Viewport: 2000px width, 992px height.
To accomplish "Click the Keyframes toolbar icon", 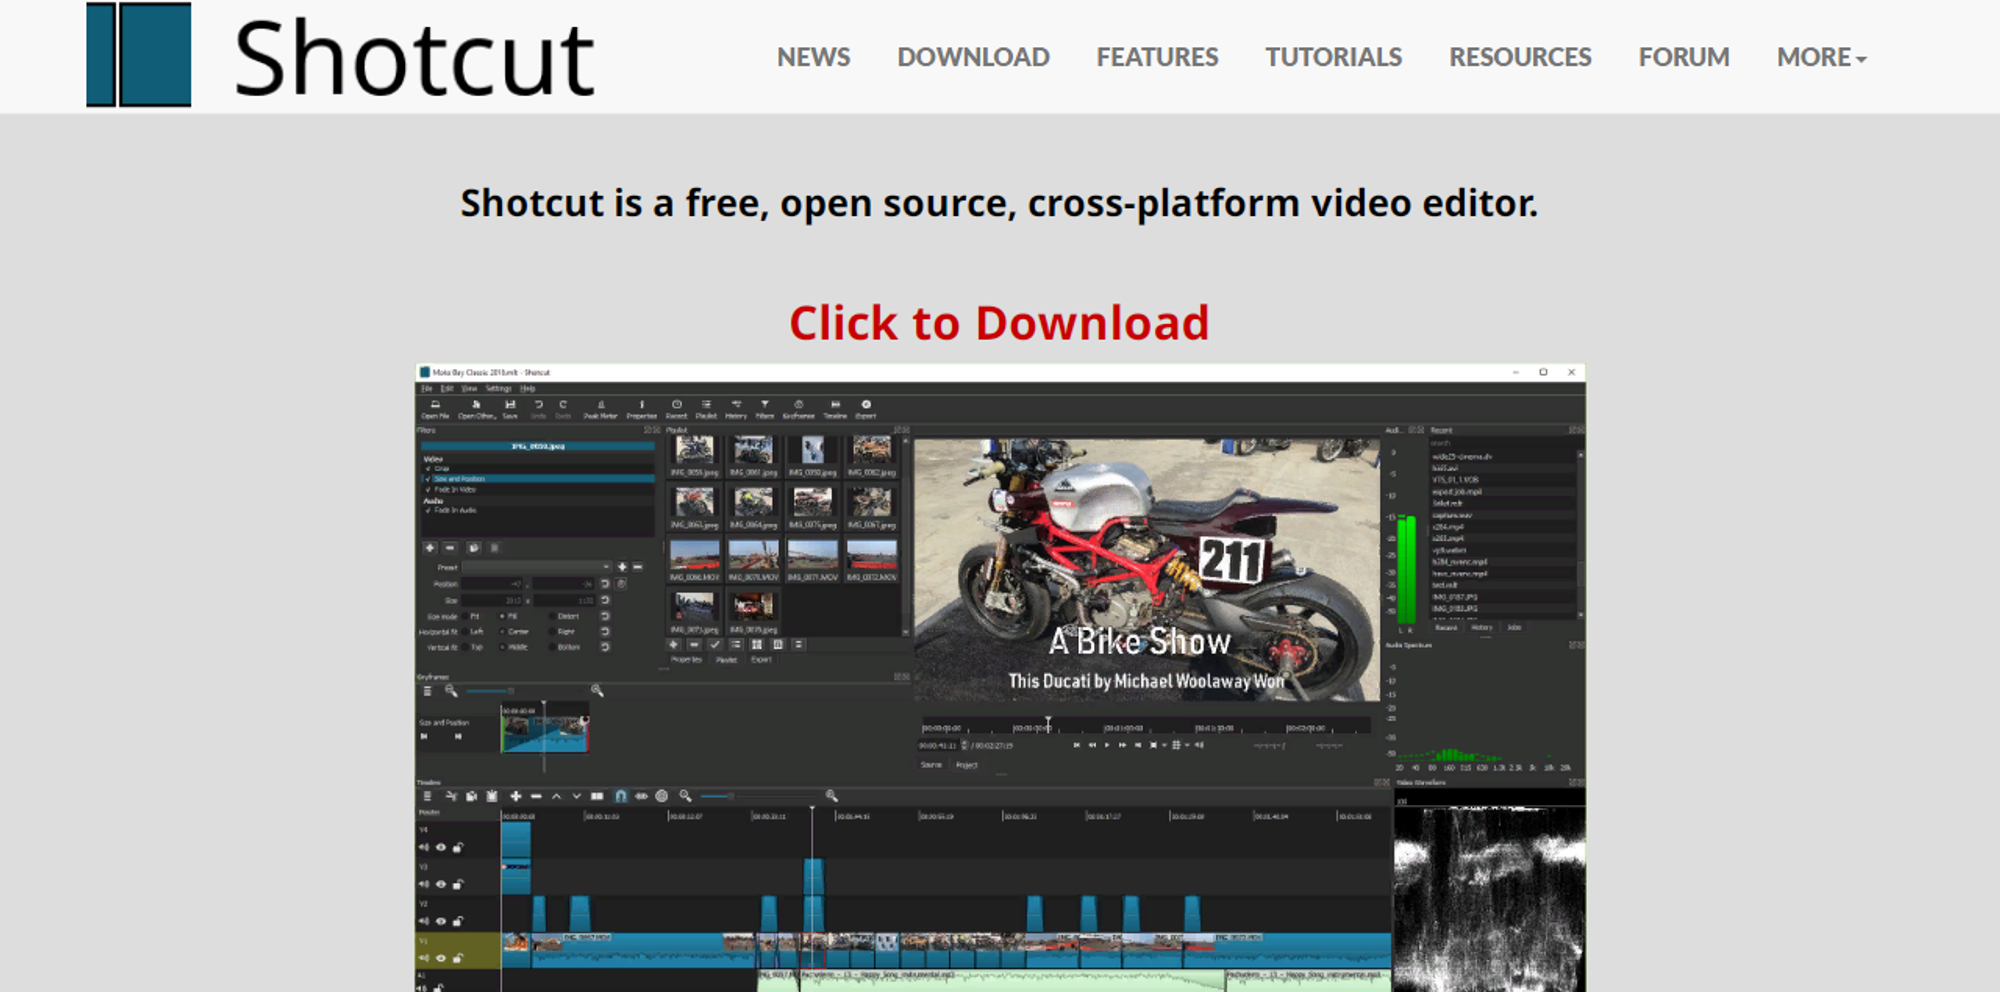I will (x=798, y=409).
